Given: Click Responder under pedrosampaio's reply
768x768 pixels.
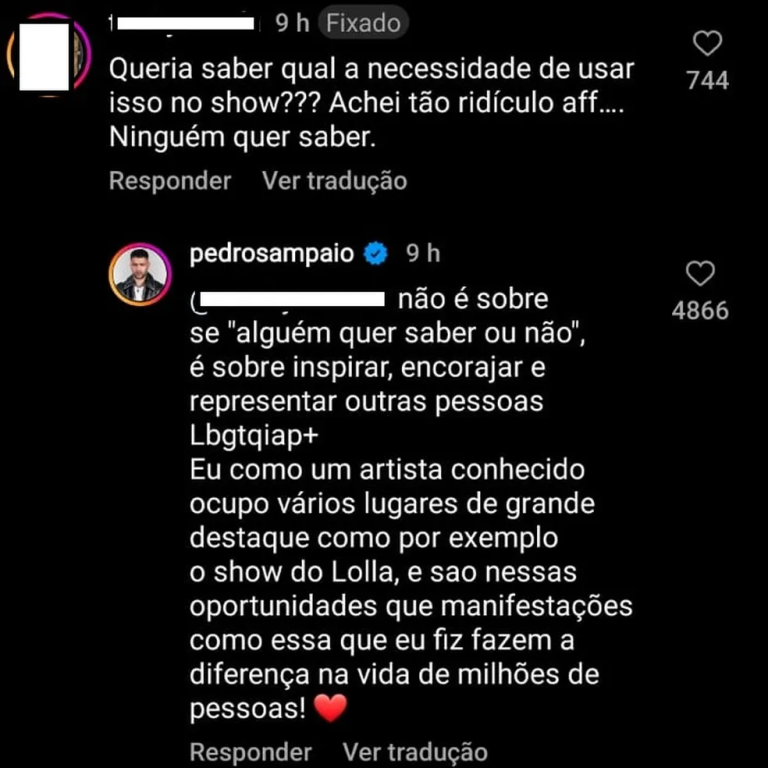Looking at the screenshot, I should pos(251,752).
